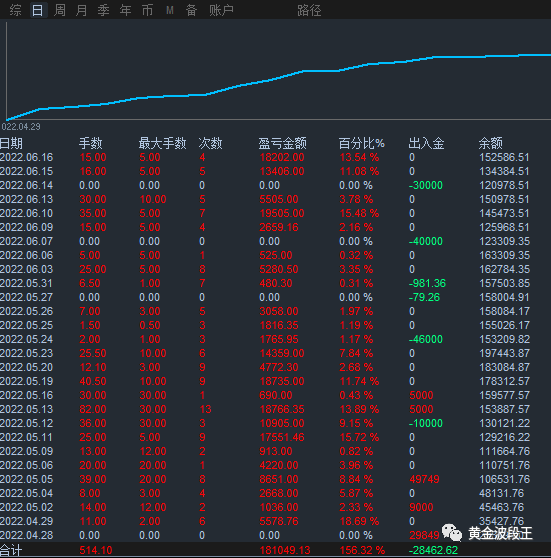This screenshot has height=558, width=551.
Task: Click profit value 4220.00
Action: coord(279,465)
